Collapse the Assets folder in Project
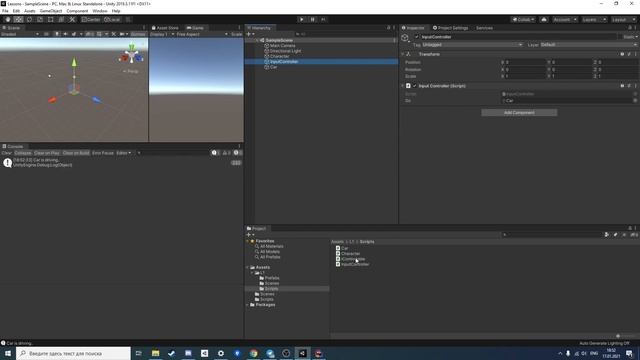The image size is (640, 360). (247, 267)
